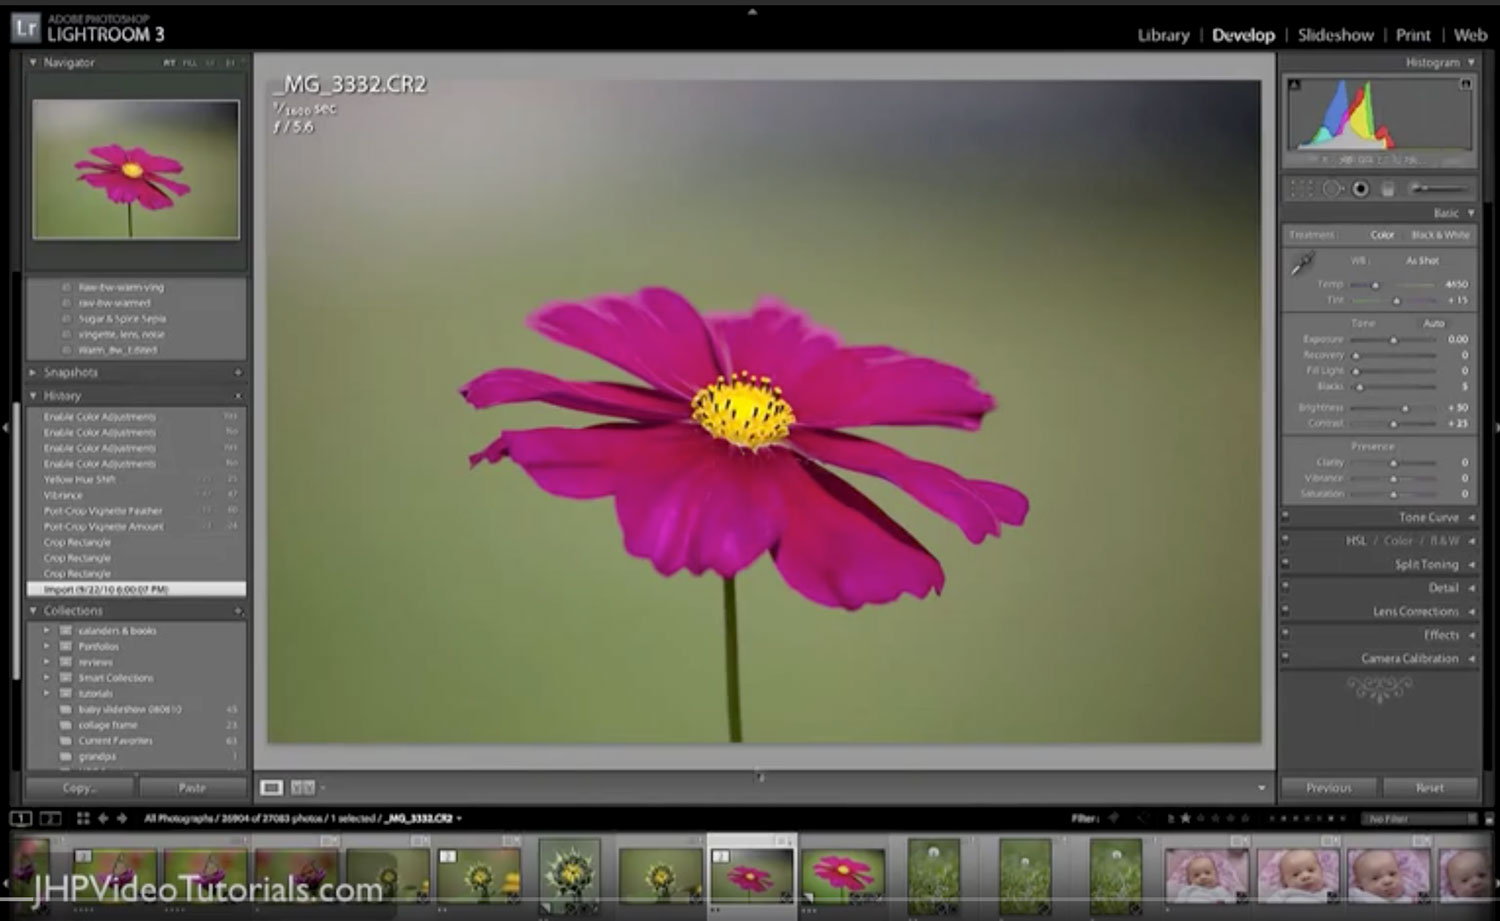This screenshot has width=1500, height=921.
Task: Select the Adjustment Brush tool
Action: click(x=1420, y=188)
